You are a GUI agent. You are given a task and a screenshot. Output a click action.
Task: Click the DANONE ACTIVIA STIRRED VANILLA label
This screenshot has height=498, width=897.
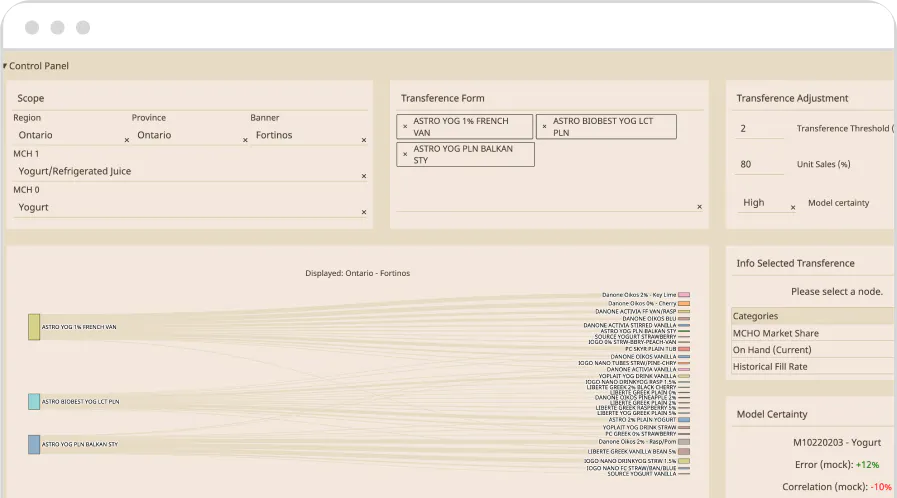(629, 325)
